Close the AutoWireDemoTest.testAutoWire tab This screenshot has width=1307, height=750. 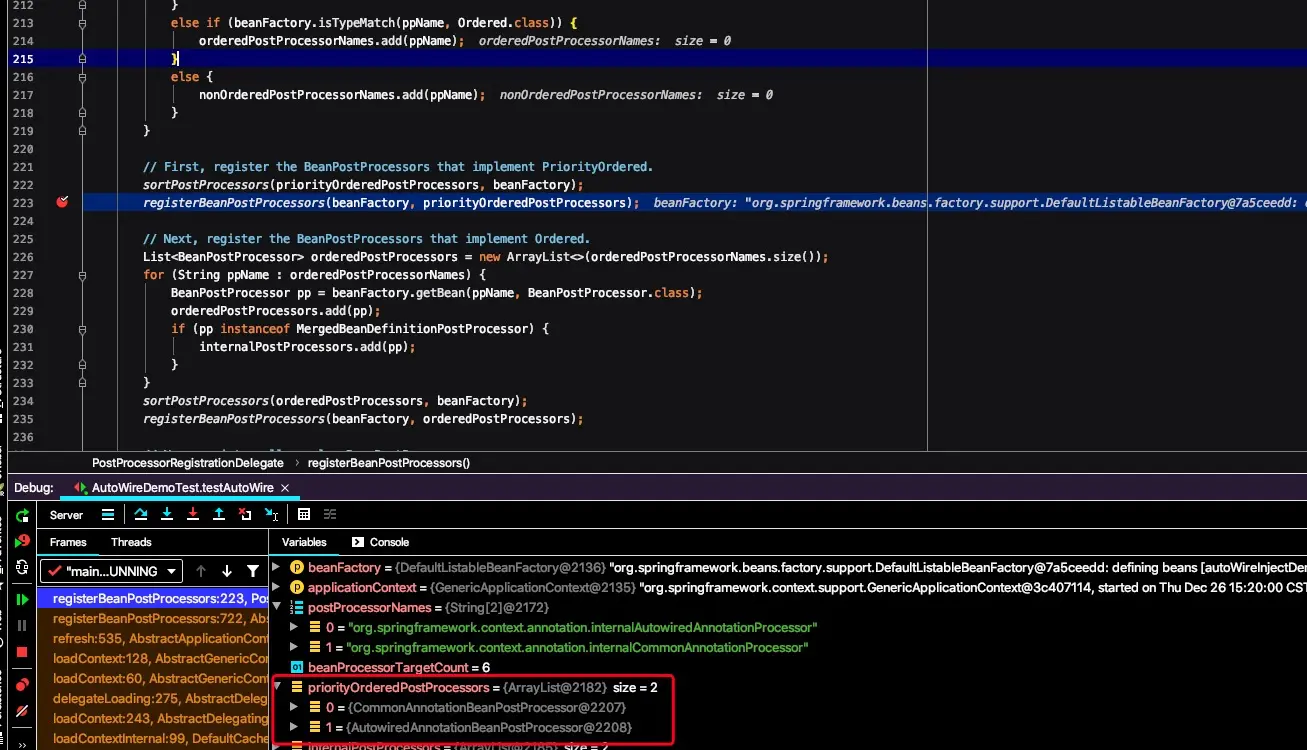pos(285,488)
